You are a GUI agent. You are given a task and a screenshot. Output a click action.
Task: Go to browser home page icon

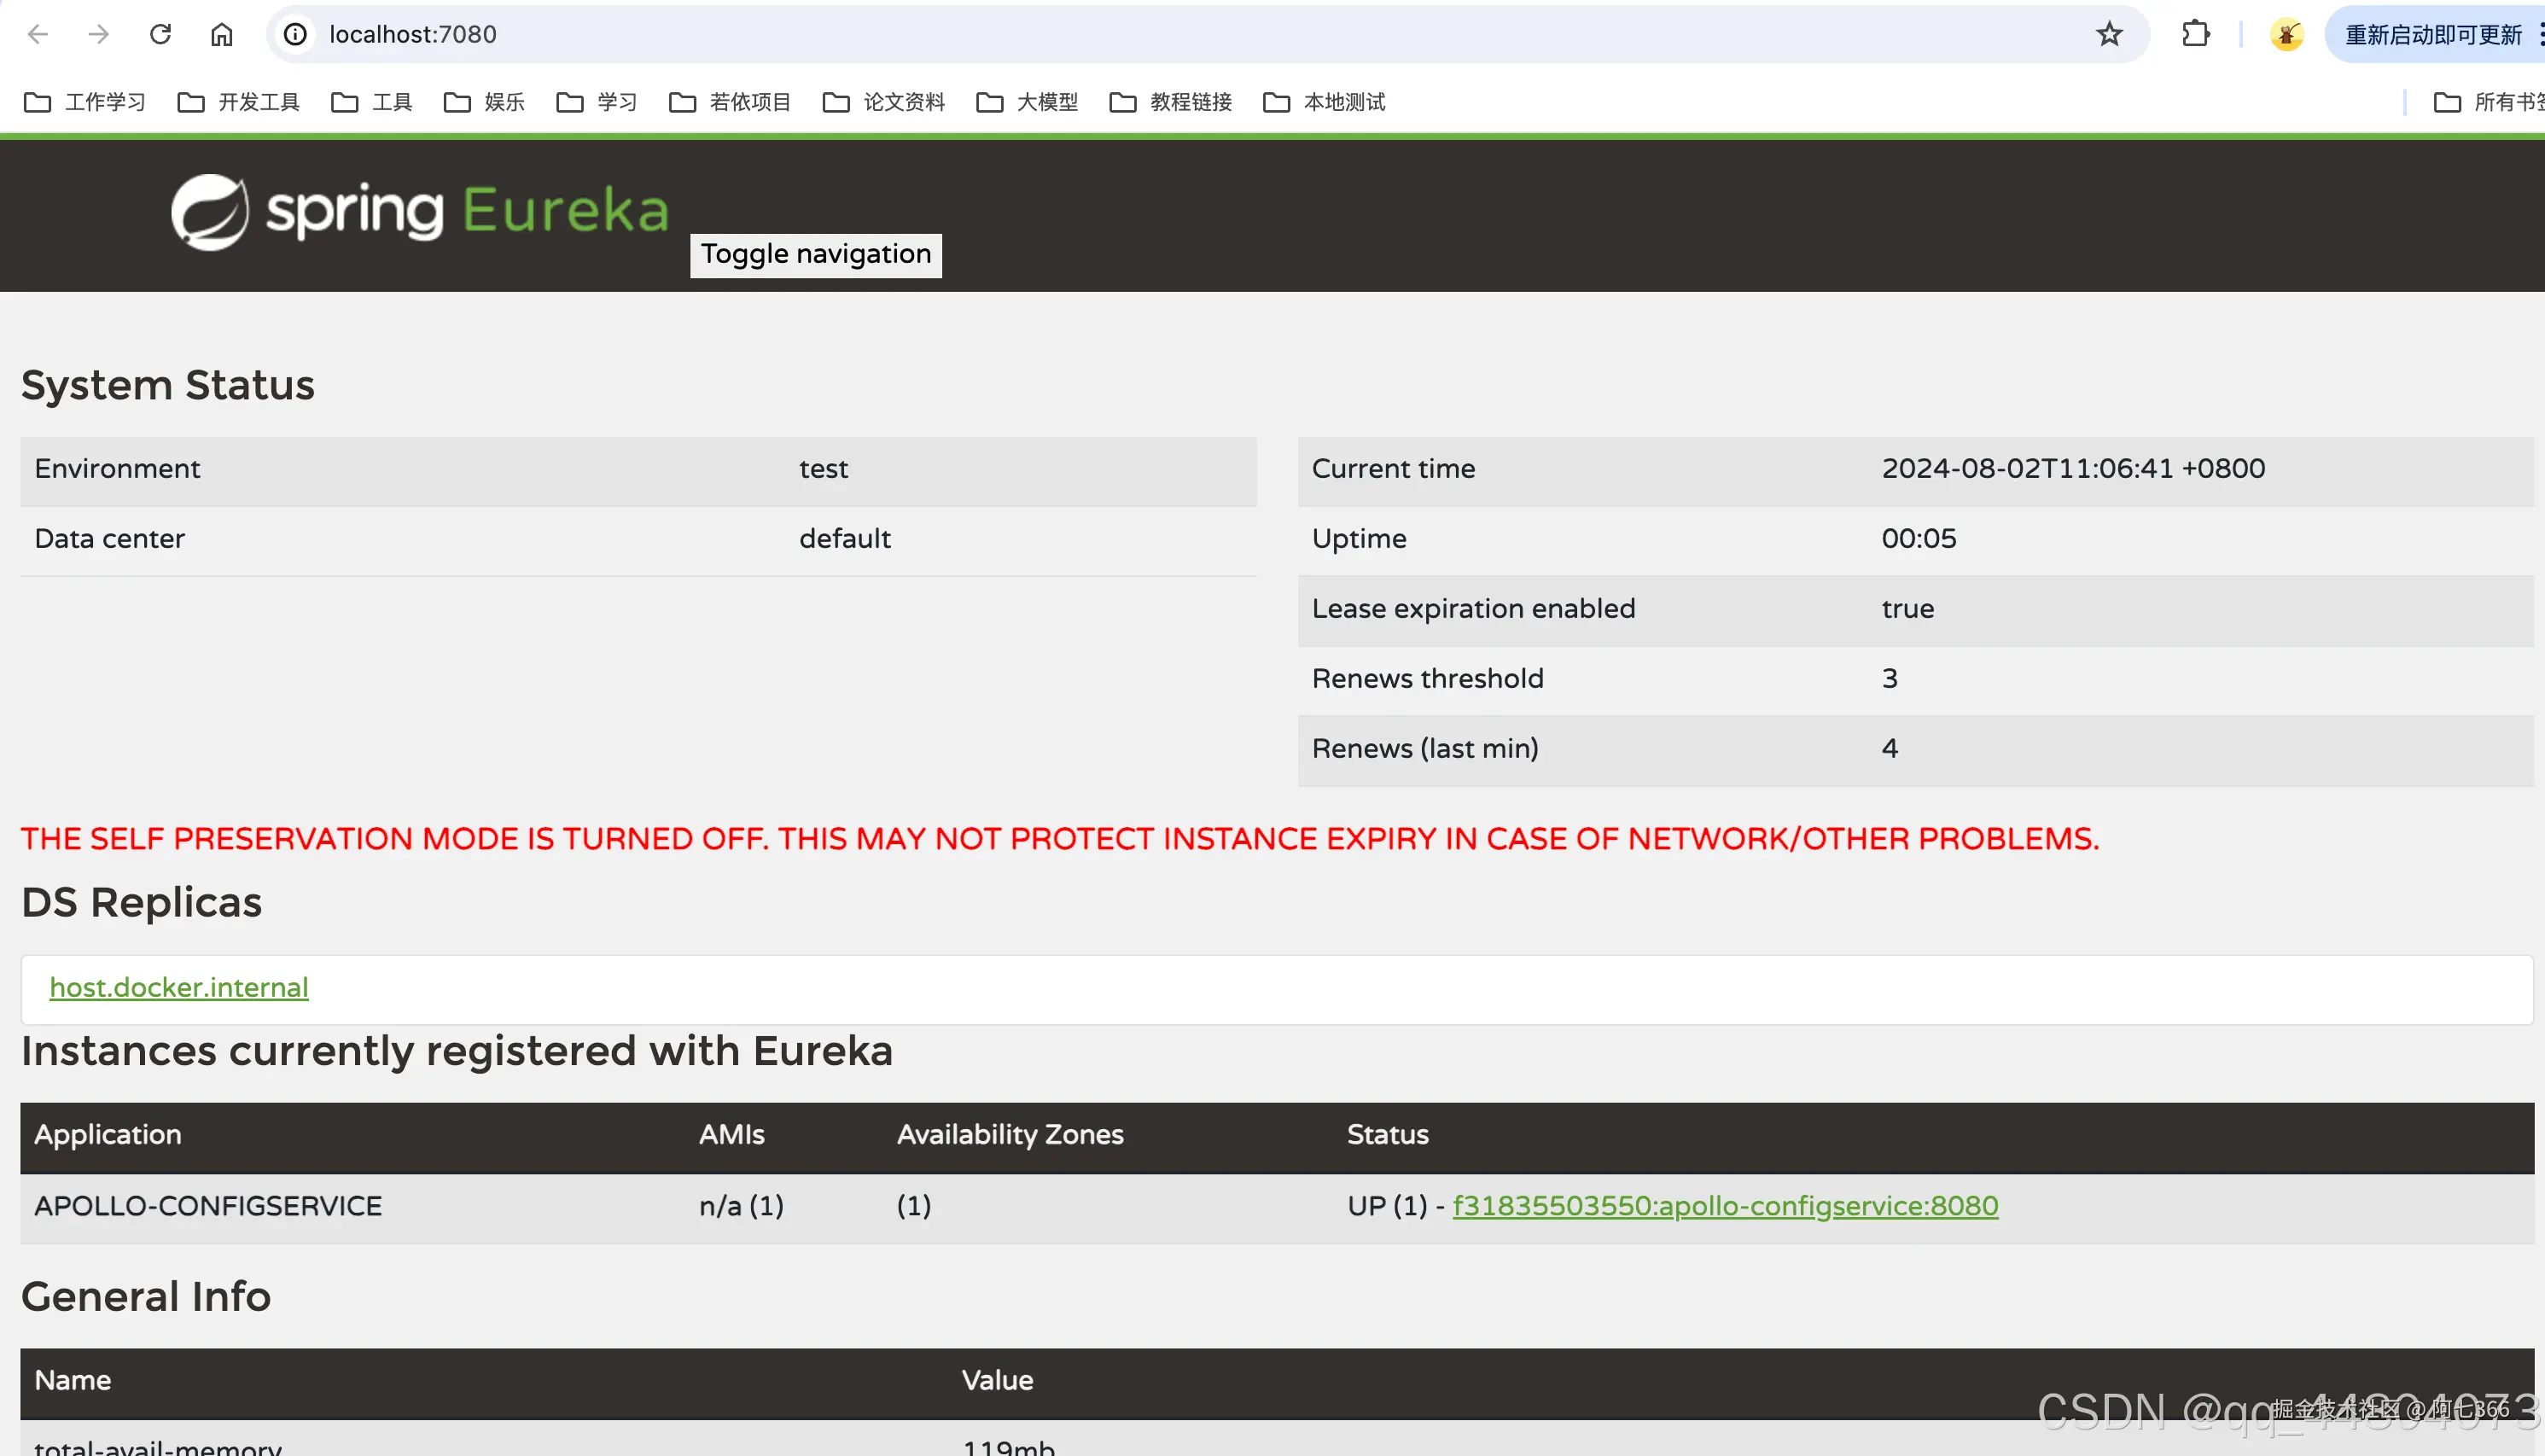[221, 34]
